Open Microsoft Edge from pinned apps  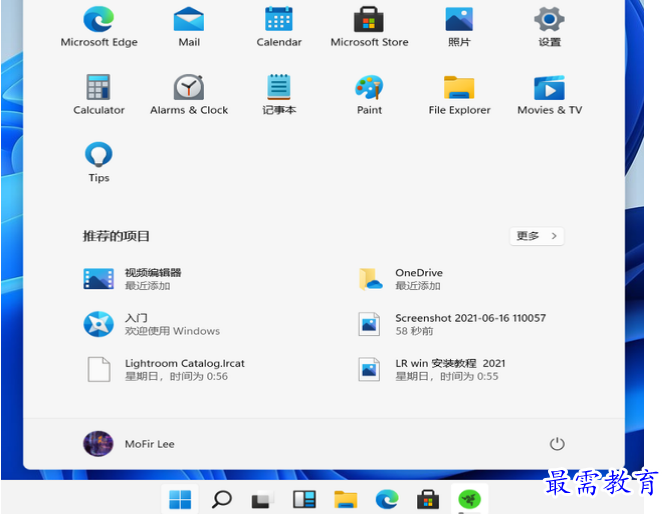99,27
